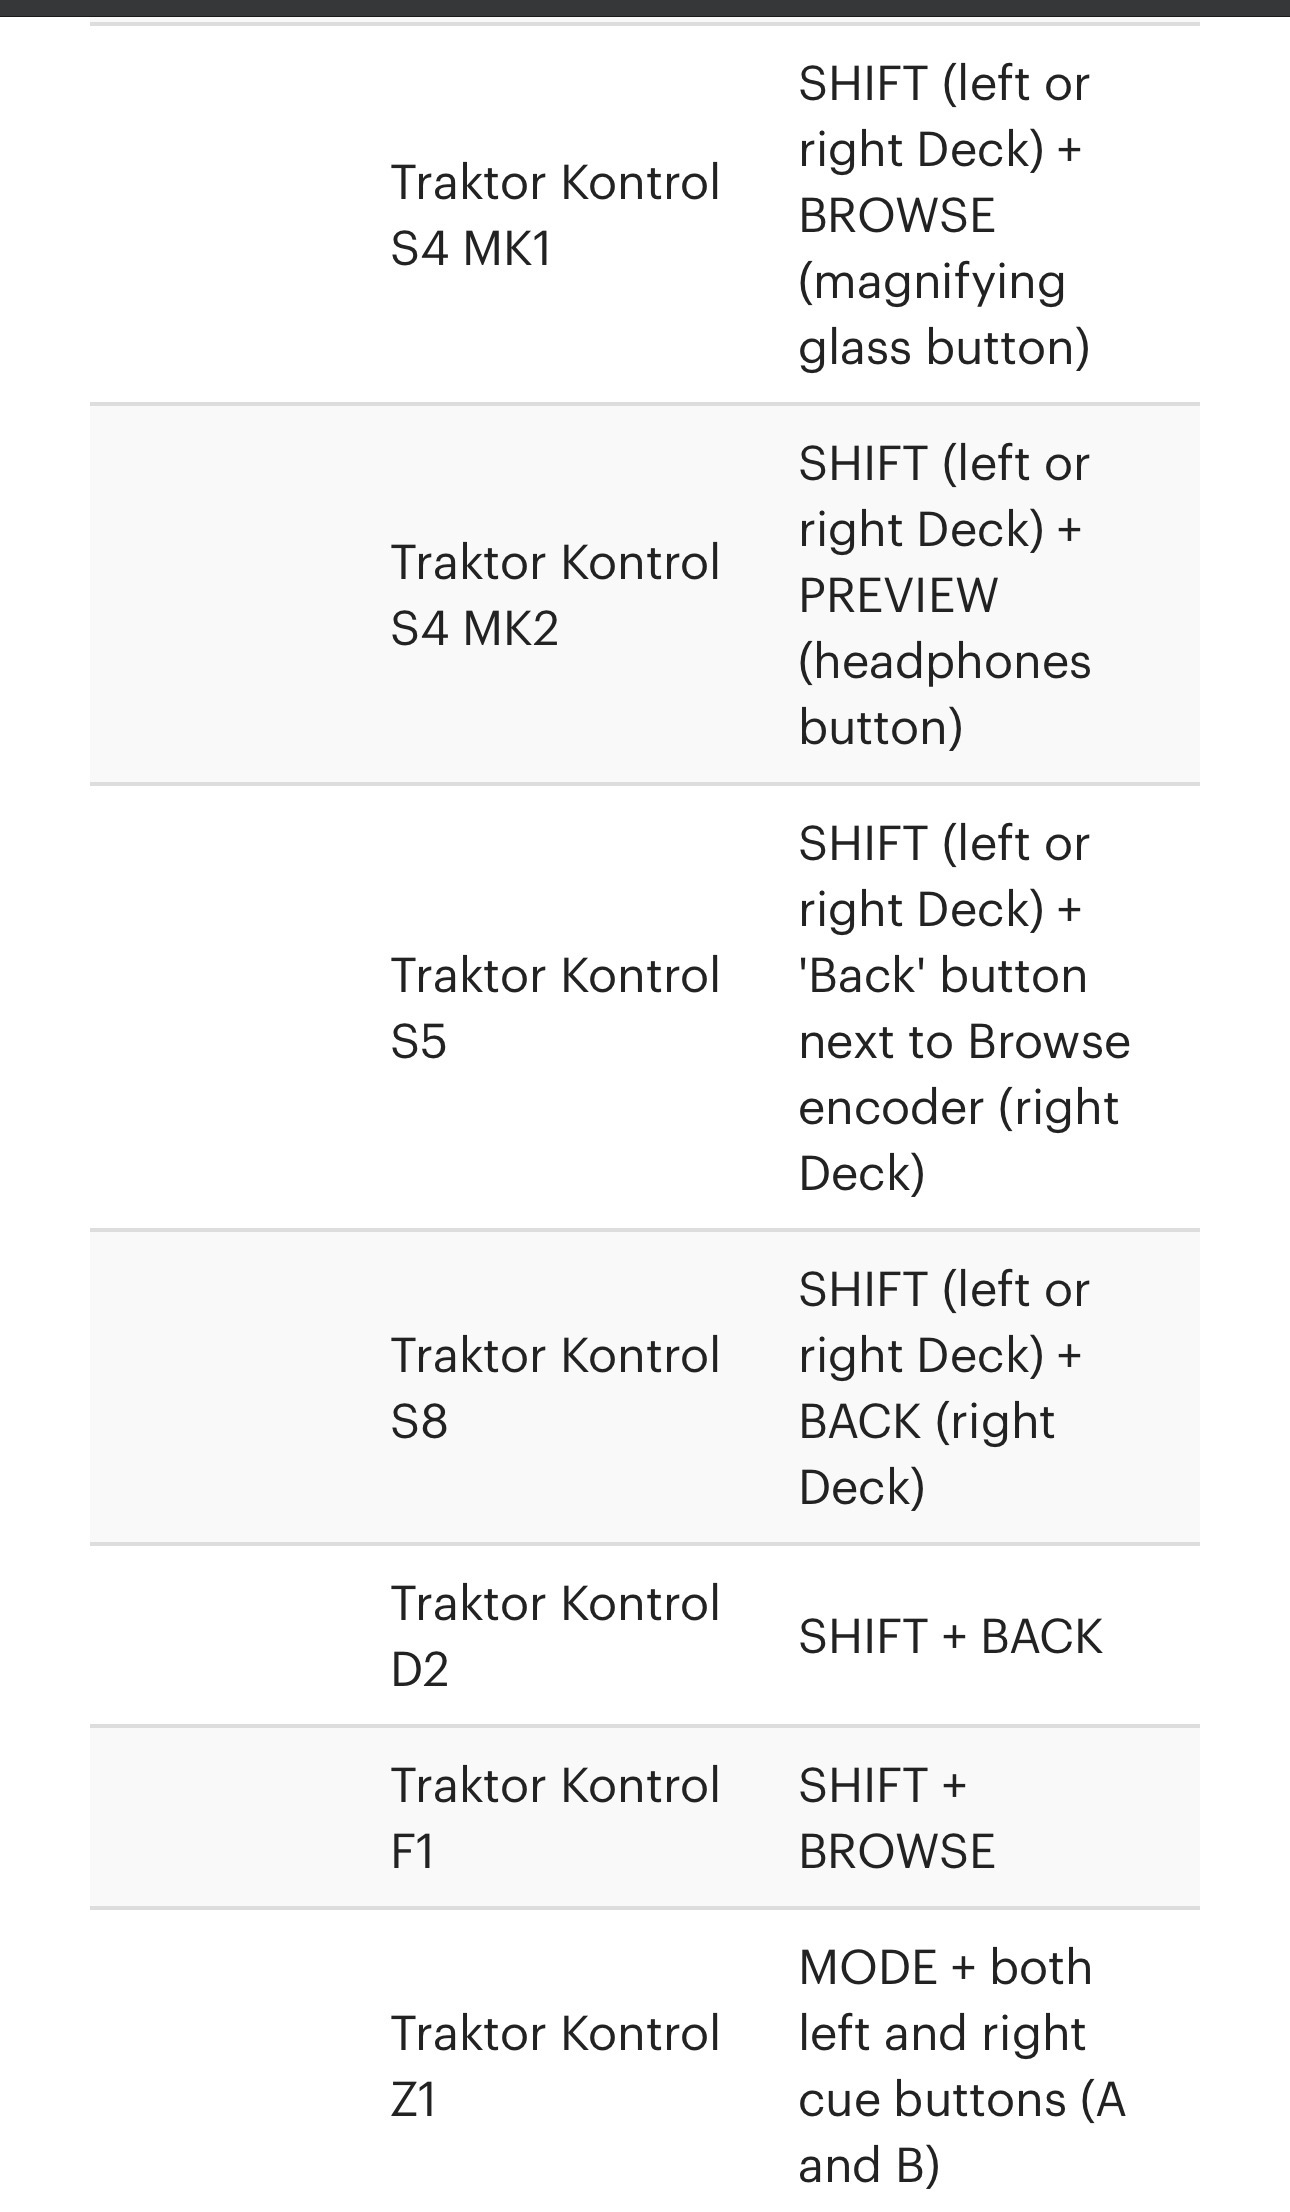Click the dark header bar at the top
Screen dimensions: 1290x2212
(x=645, y=8)
